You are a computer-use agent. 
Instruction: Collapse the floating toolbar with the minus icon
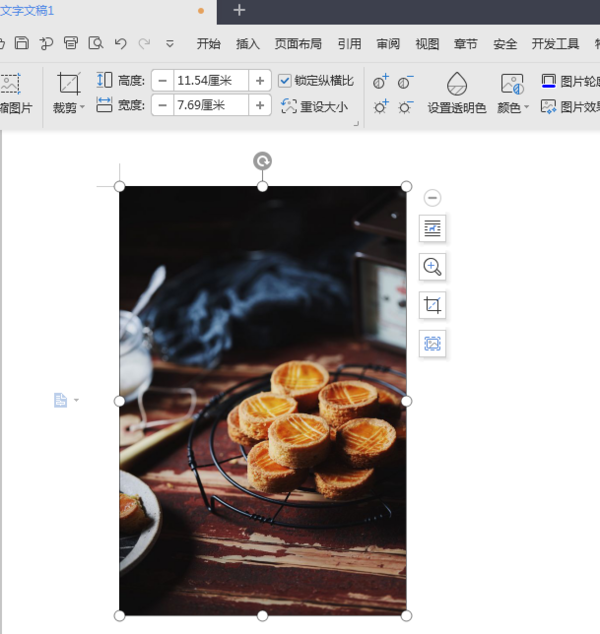432,198
